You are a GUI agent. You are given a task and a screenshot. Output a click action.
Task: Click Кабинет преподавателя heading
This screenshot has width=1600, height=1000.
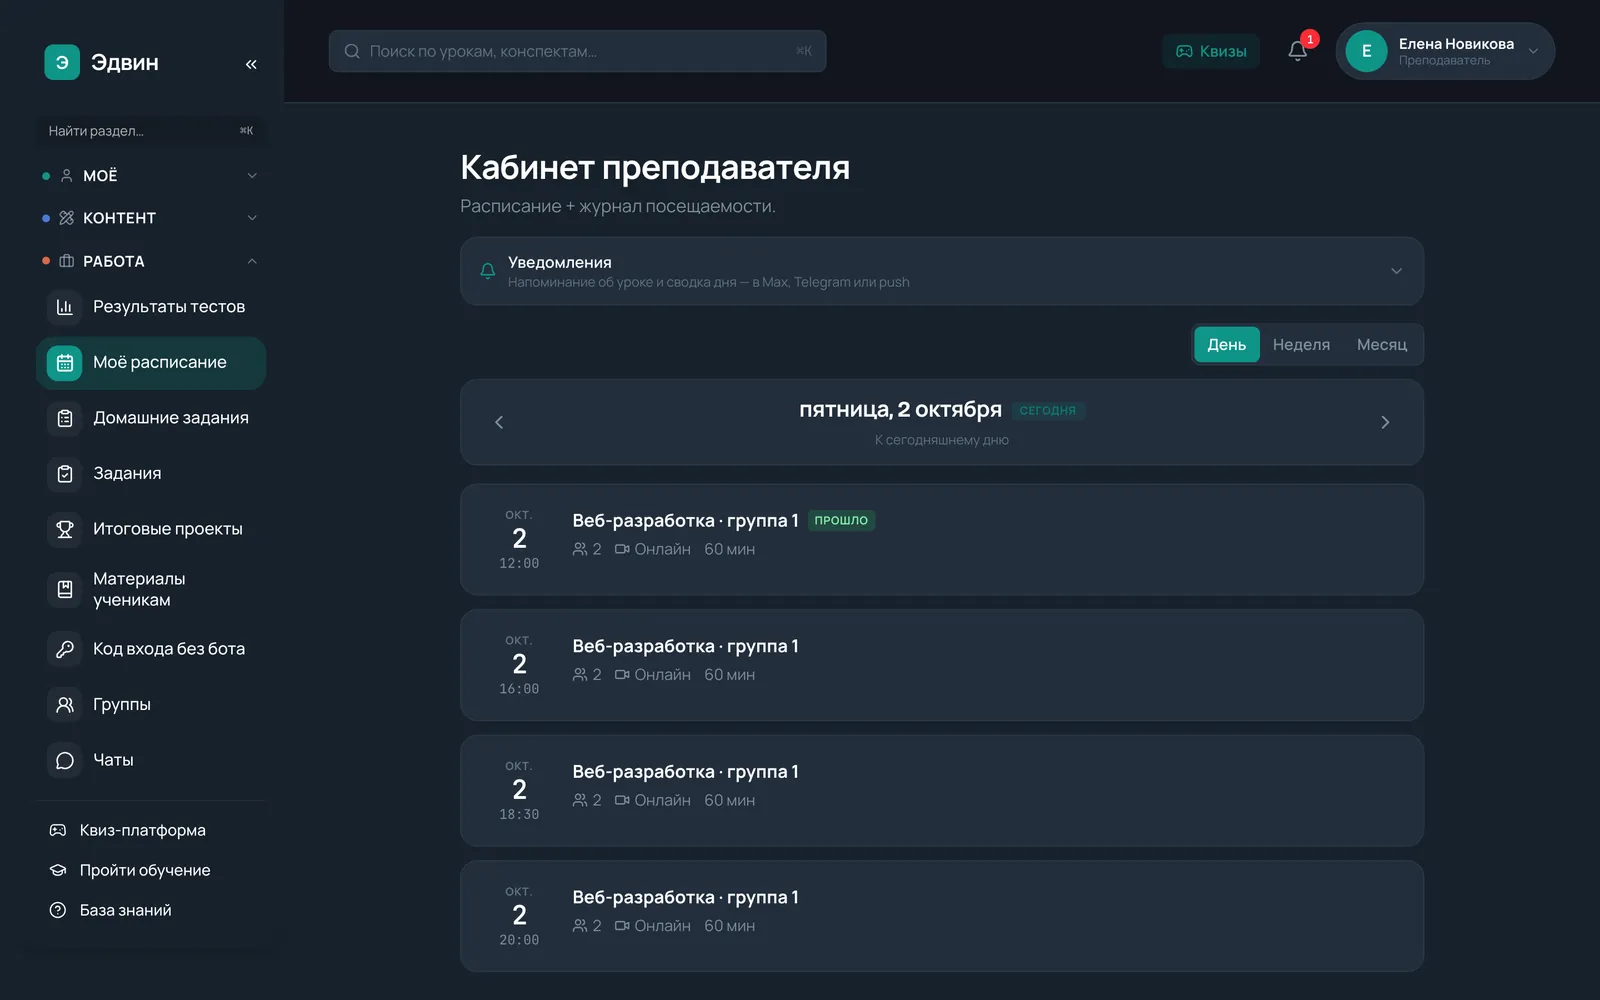655,168
